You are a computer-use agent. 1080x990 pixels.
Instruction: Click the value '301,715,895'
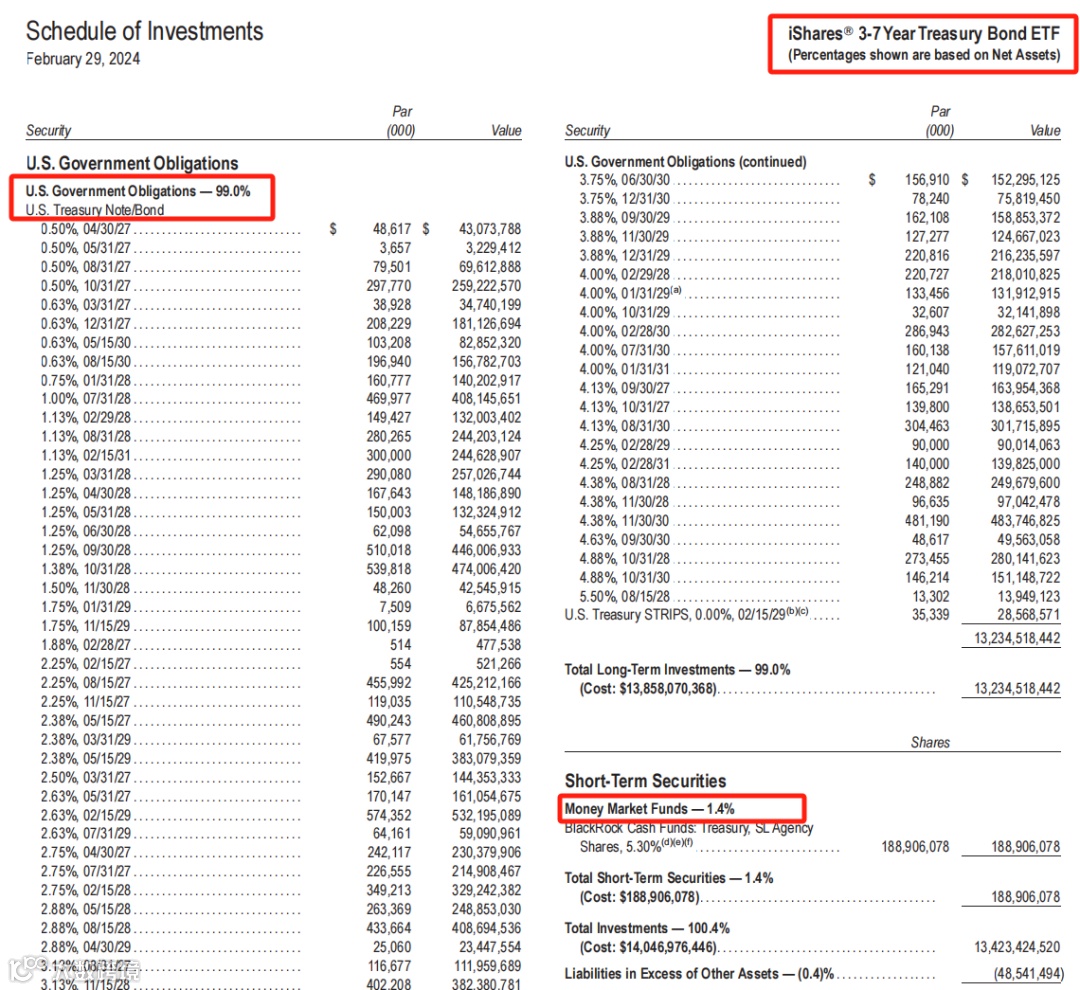click(1026, 426)
